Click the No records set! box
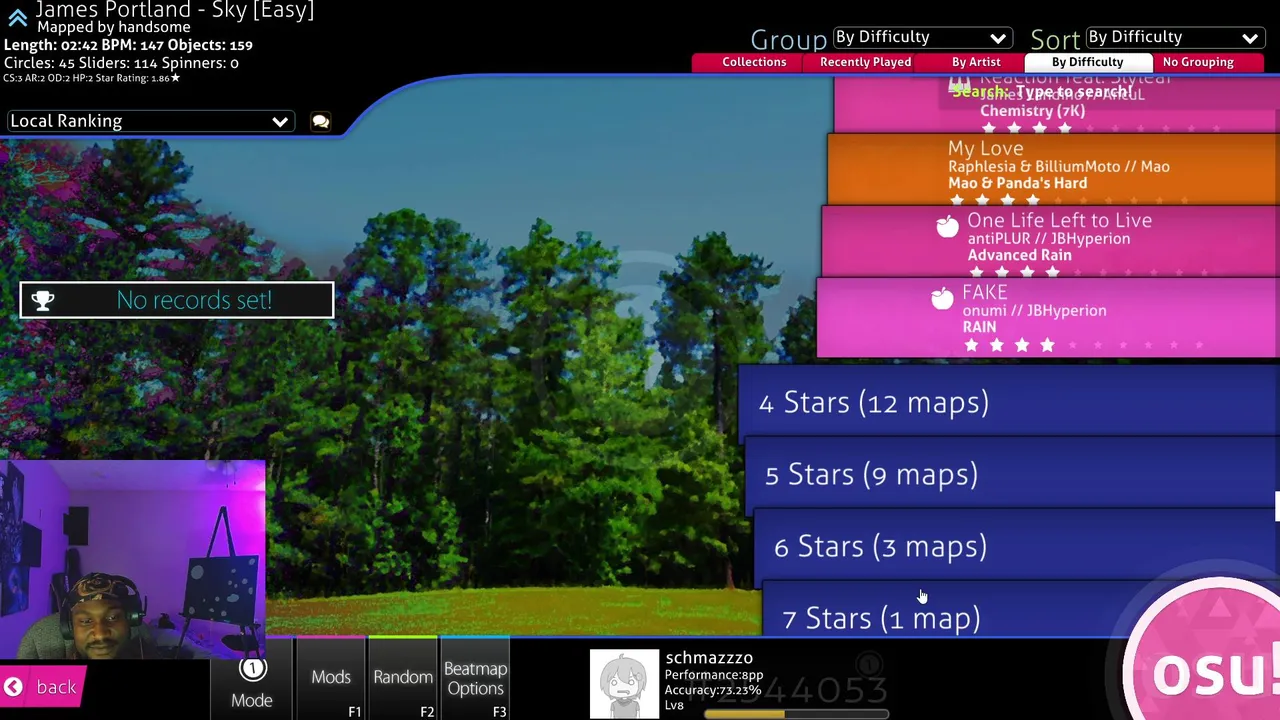Screen dimensions: 1280x720 [x=177, y=300]
